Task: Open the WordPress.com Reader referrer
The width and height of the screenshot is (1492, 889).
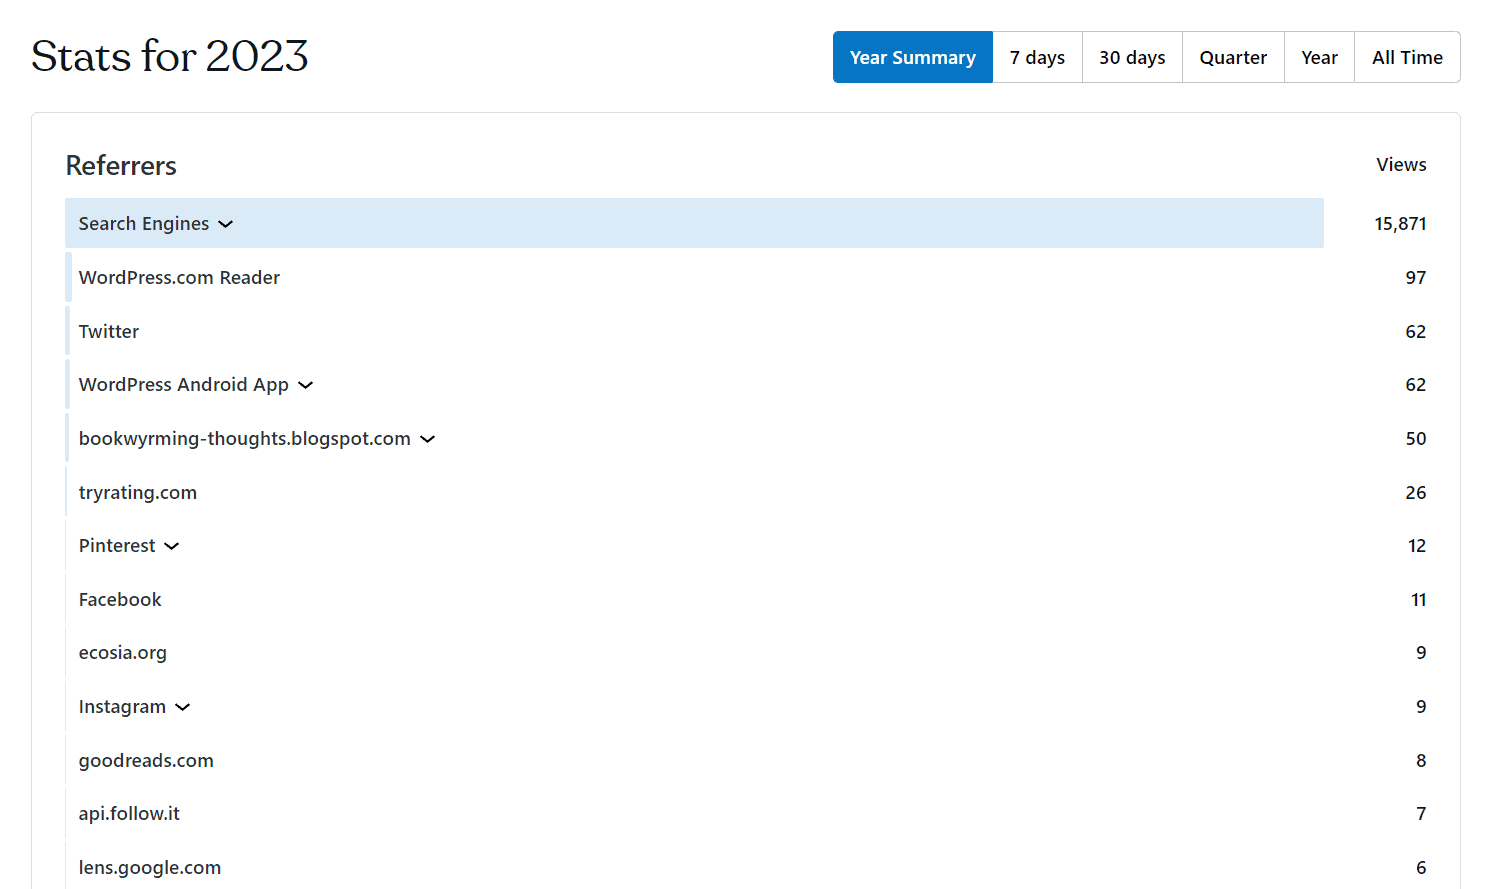Action: click(x=179, y=278)
